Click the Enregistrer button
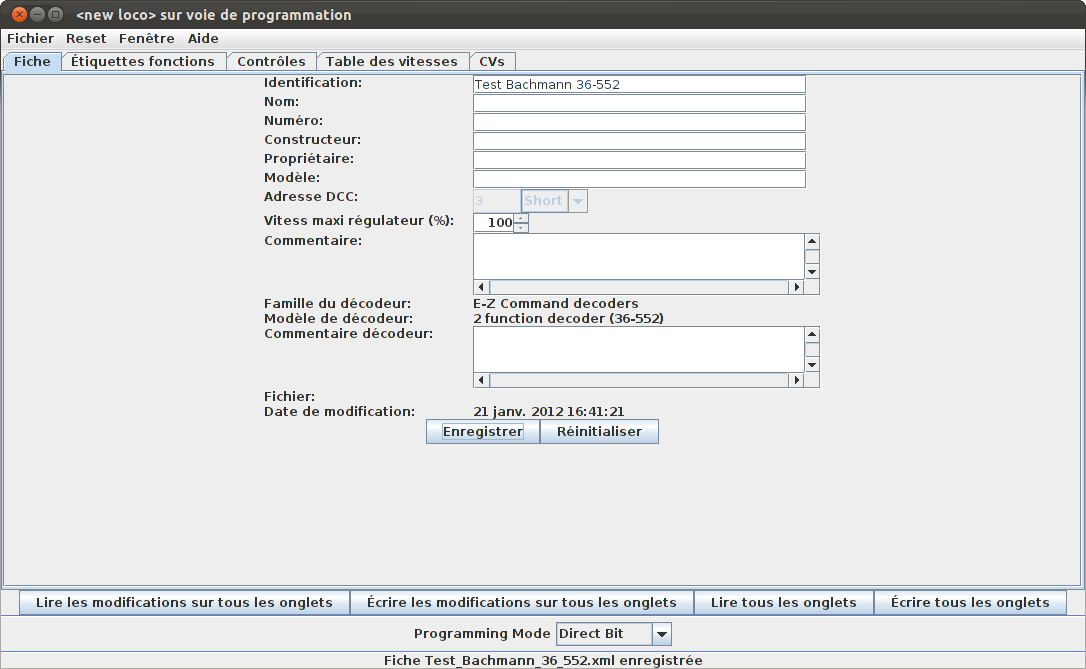 tap(483, 431)
